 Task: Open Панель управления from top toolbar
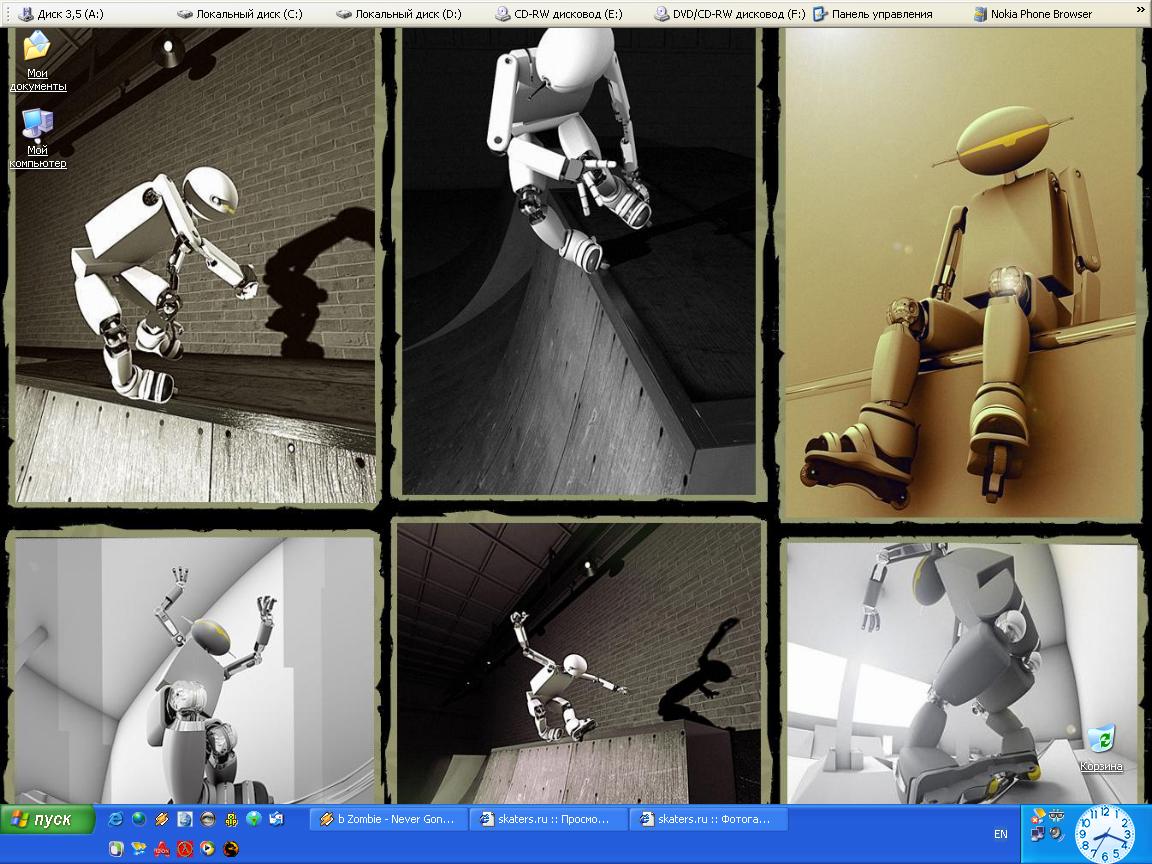click(872, 14)
